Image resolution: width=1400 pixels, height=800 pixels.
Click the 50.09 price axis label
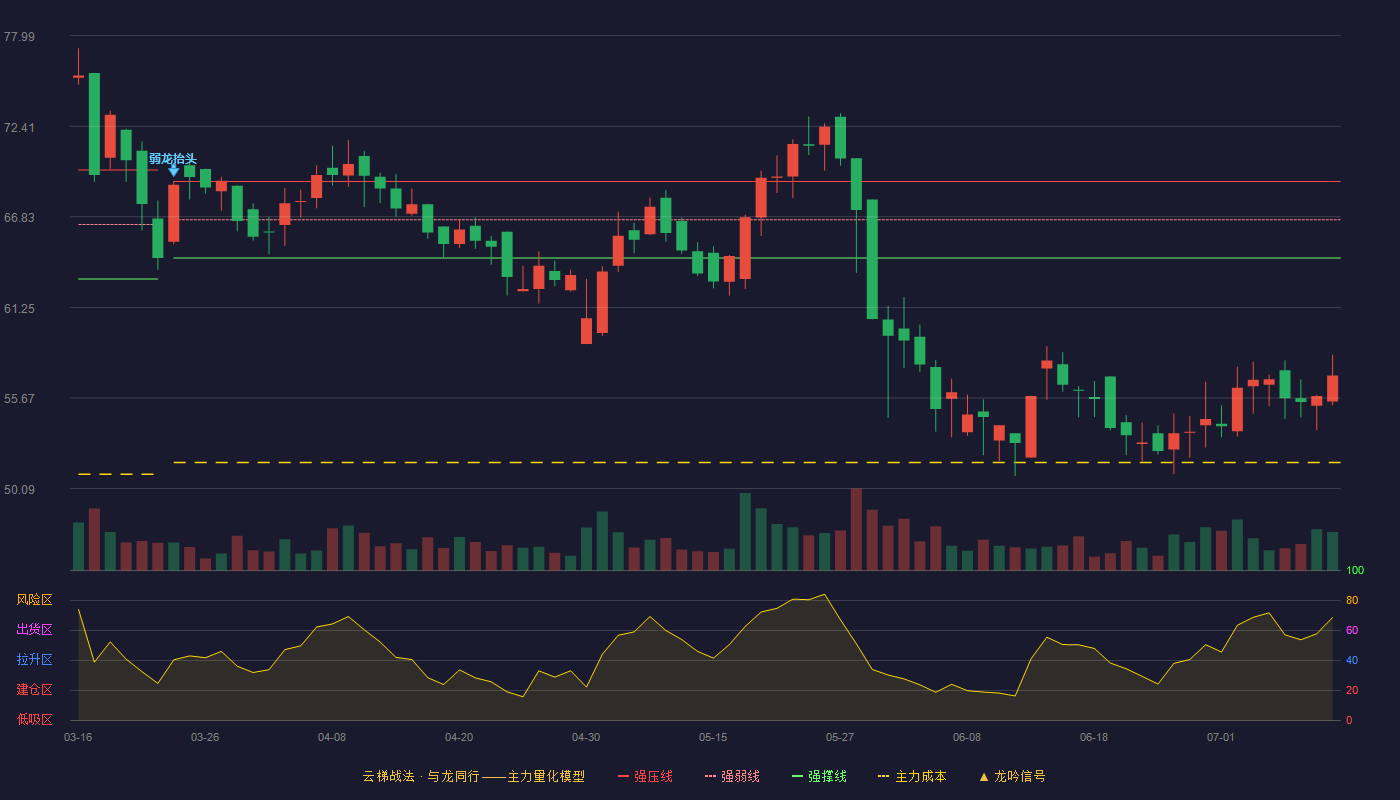tap(19, 489)
